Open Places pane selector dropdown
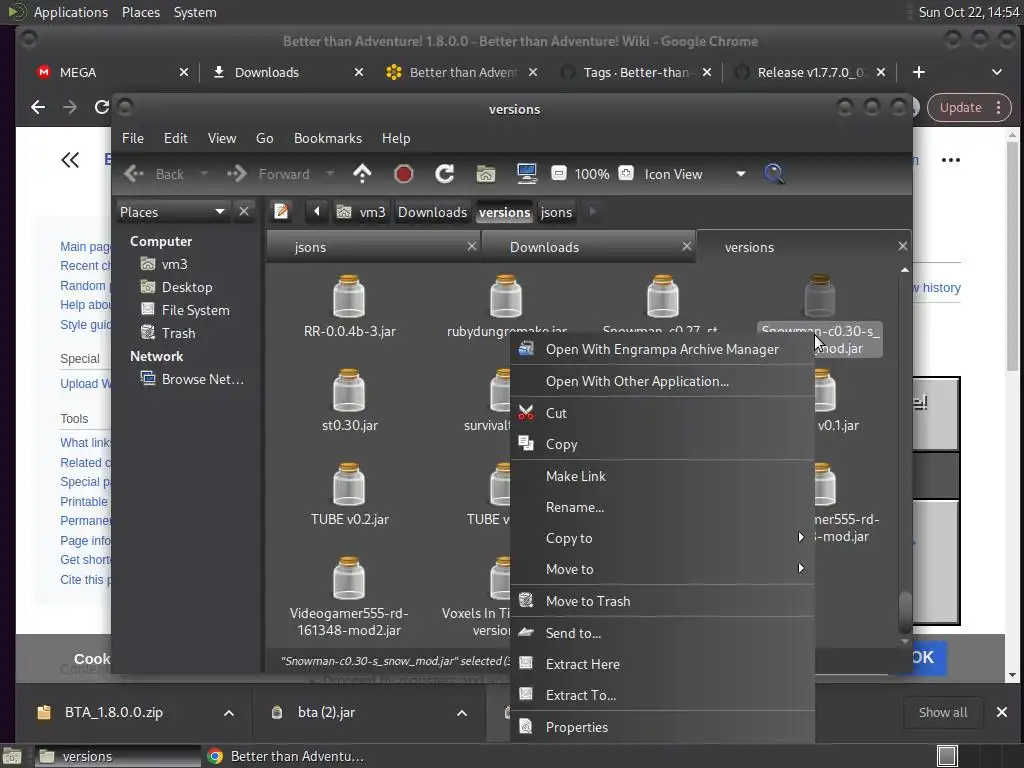1024x768 pixels. pyautogui.click(x=172, y=212)
